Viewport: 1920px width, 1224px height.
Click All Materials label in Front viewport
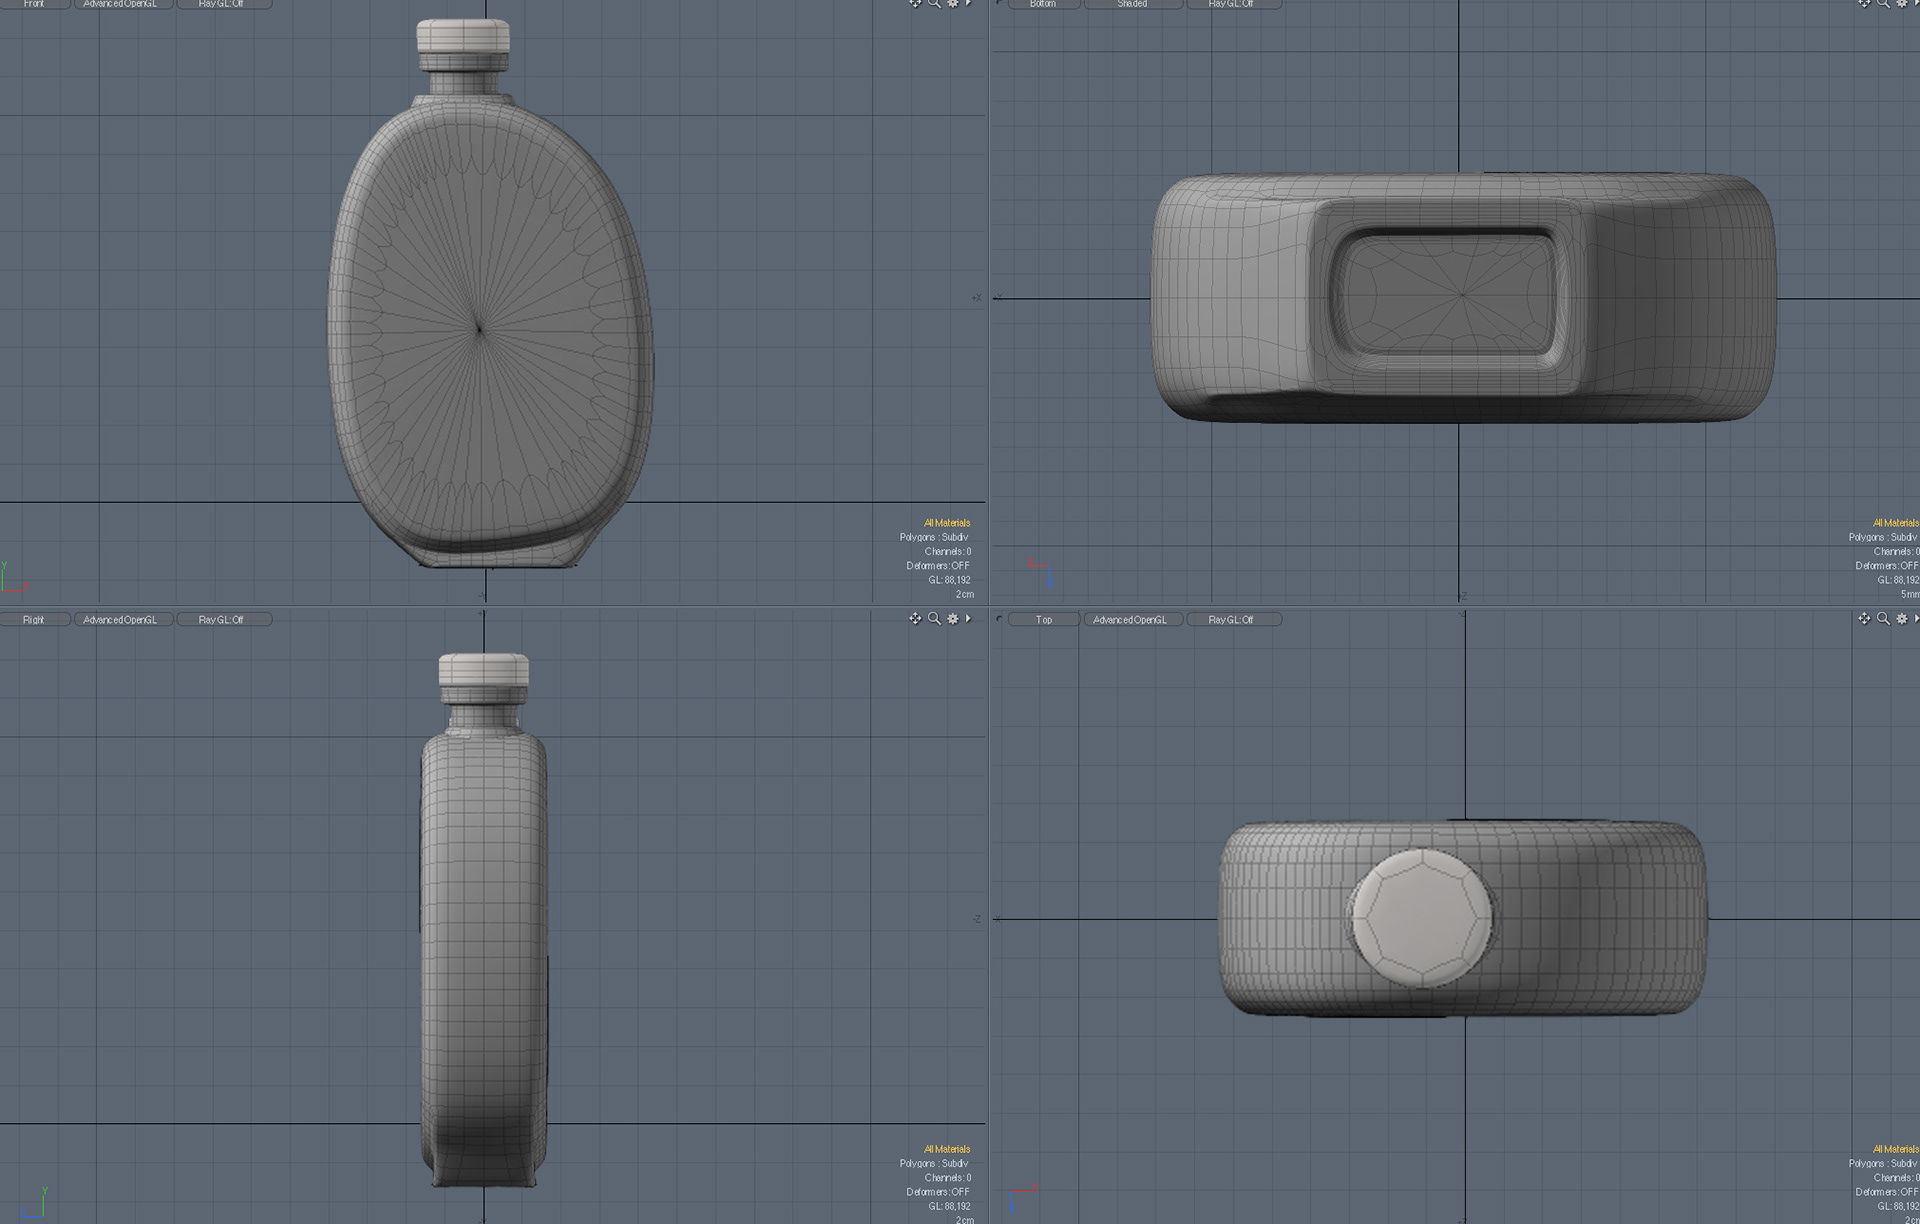click(946, 523)
